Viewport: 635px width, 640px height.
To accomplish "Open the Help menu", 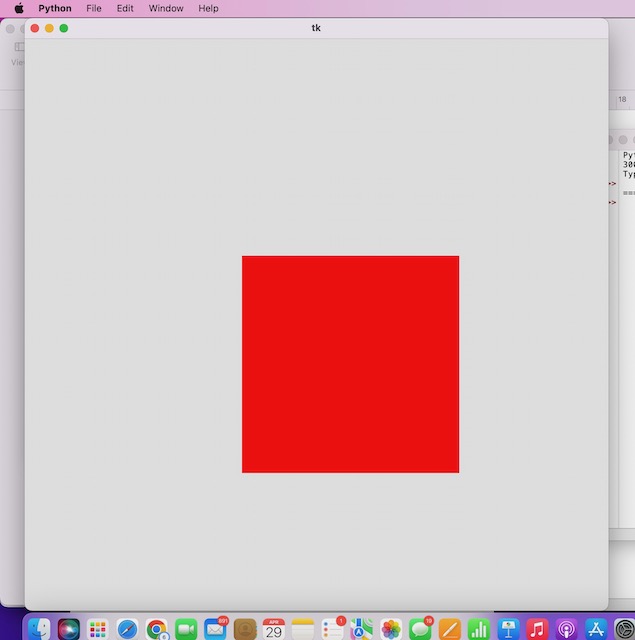I will (208, 8).
